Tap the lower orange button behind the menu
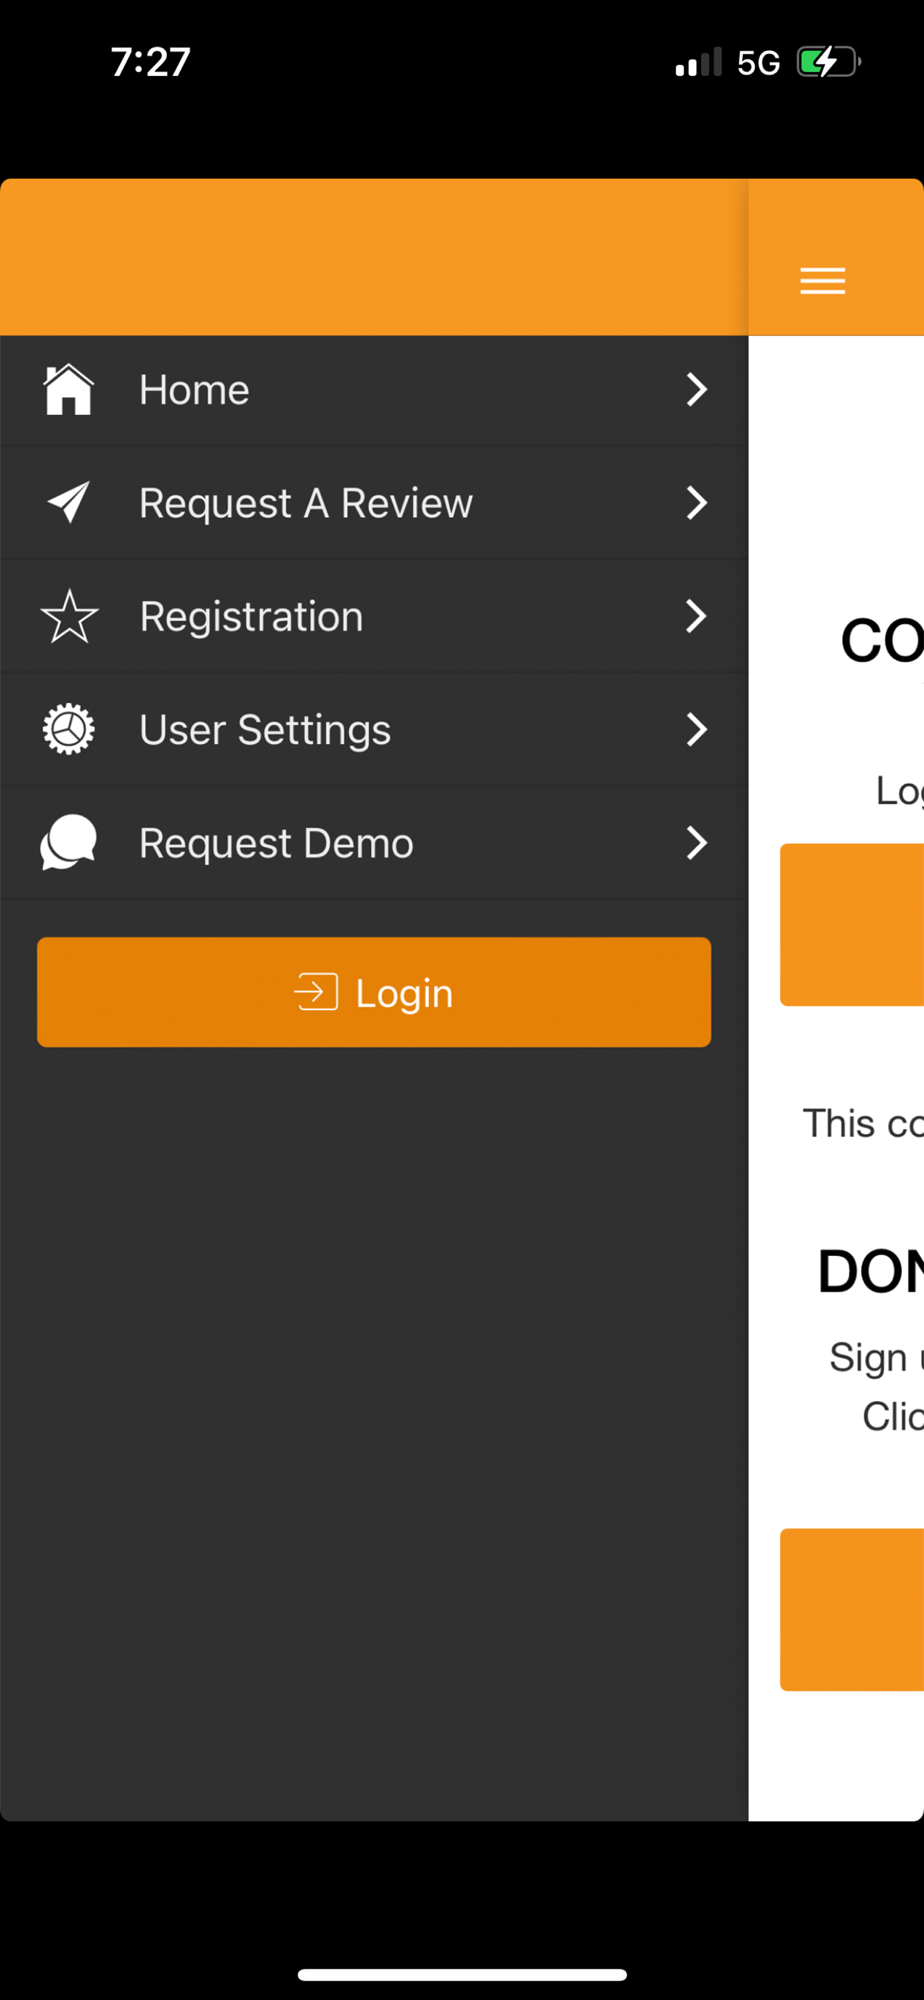This screenshot has width=924, height=2000. 852,1609
